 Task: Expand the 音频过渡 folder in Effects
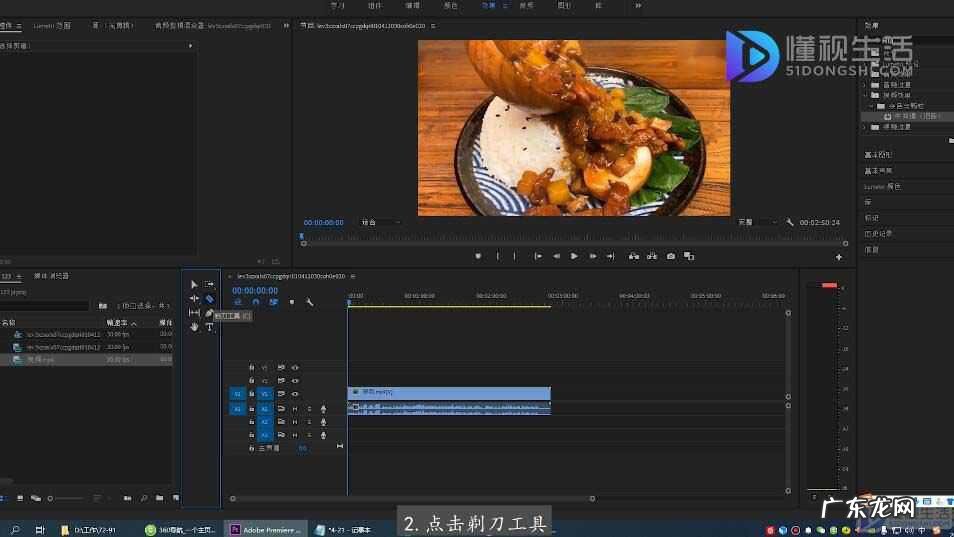[x=866, y=86]
